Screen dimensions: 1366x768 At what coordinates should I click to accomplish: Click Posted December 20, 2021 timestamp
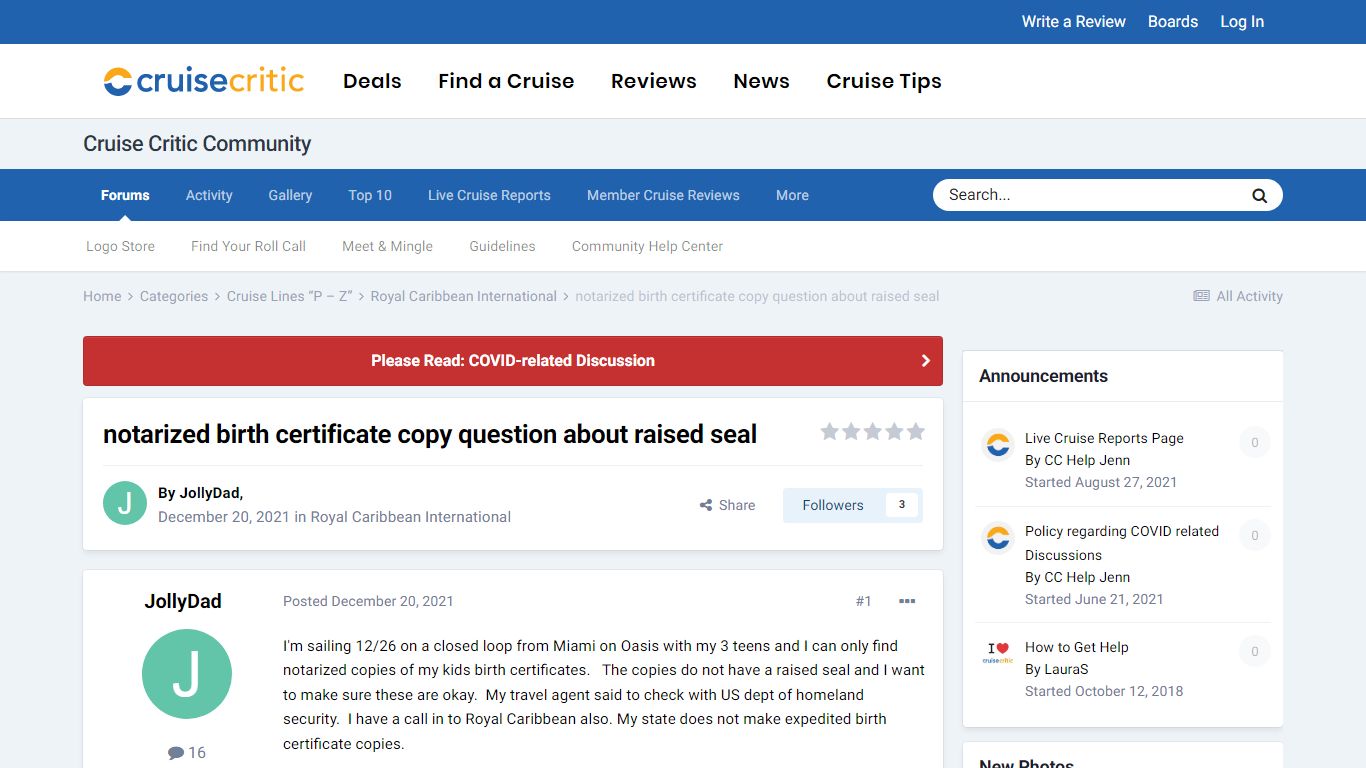click(368, 601)
